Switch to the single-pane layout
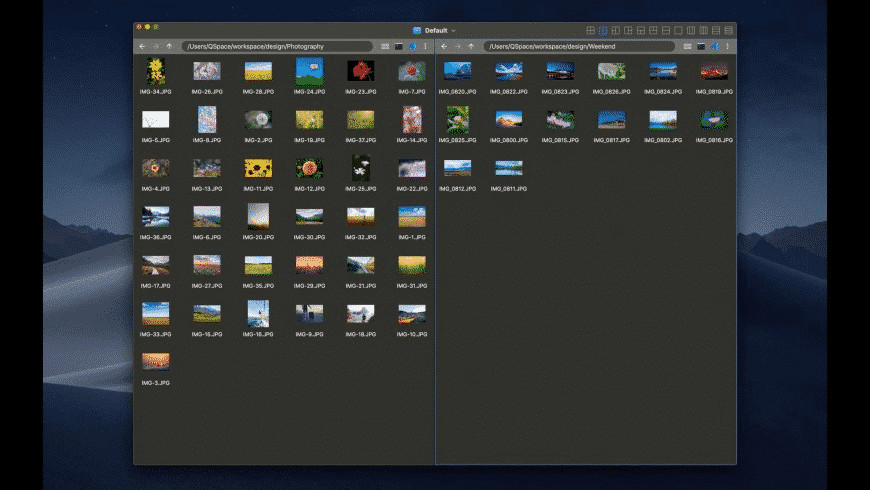This screenshot has height=490, width=870. click(678, 30)
